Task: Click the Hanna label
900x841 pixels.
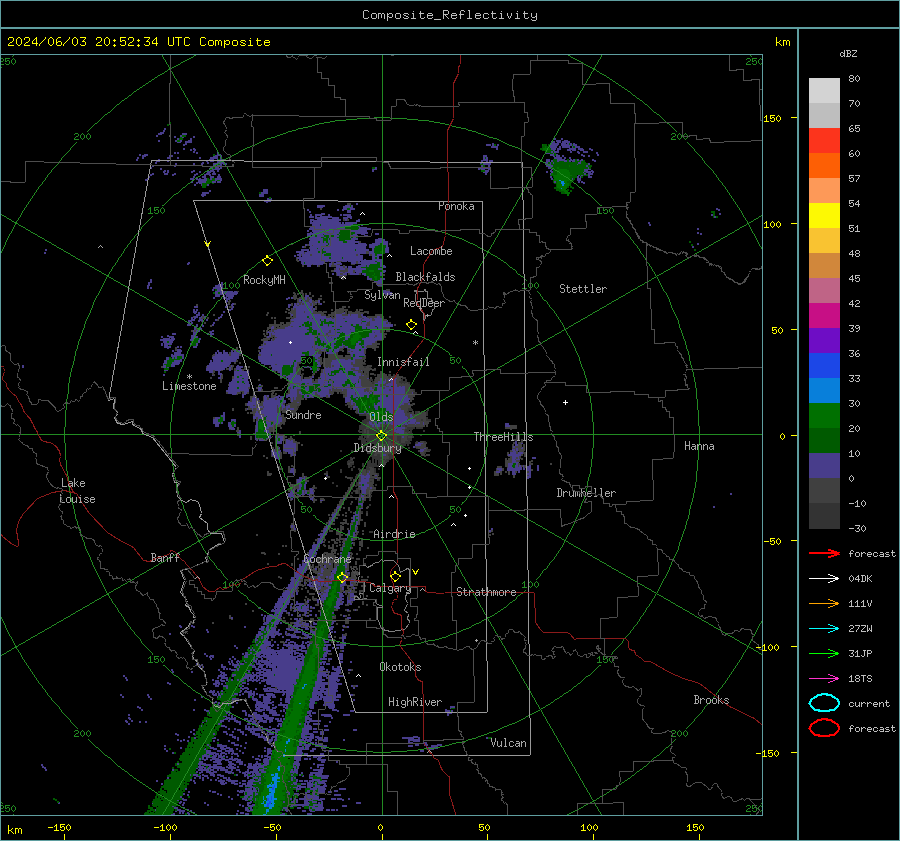Action: [x=699, y=446]
